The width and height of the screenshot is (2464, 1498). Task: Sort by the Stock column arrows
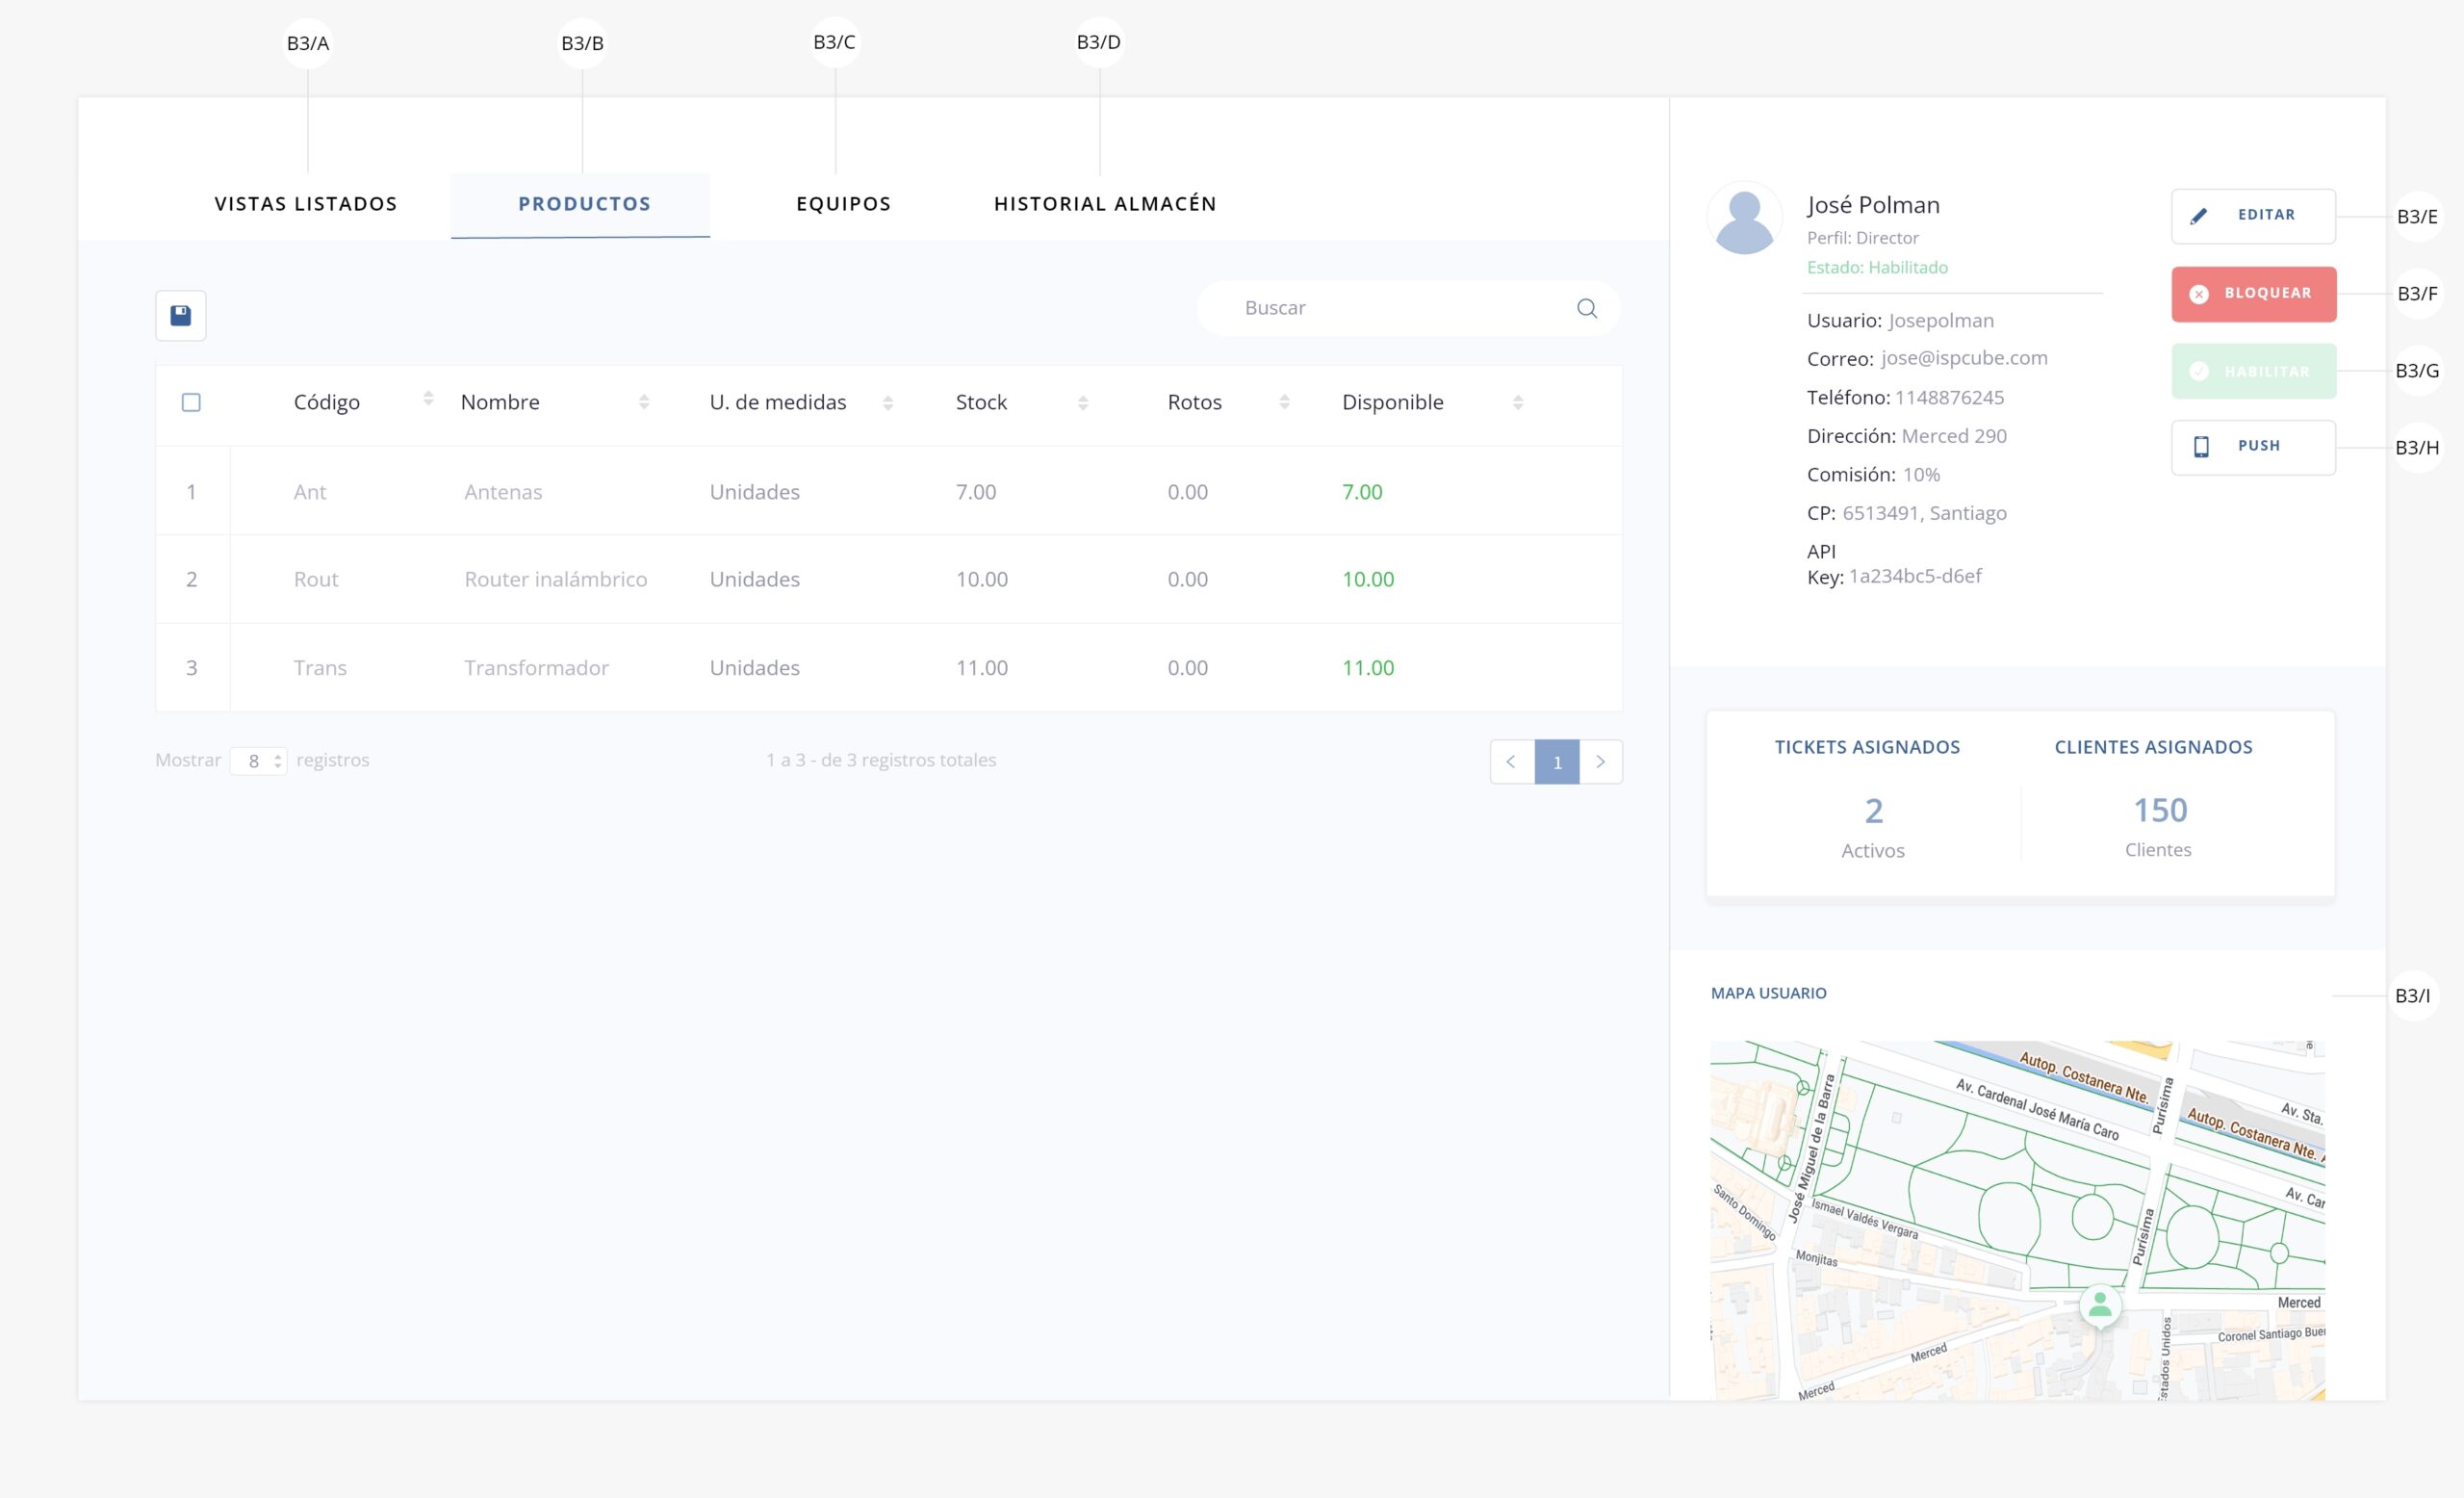pyautogui.click(x=1083, y=402)
